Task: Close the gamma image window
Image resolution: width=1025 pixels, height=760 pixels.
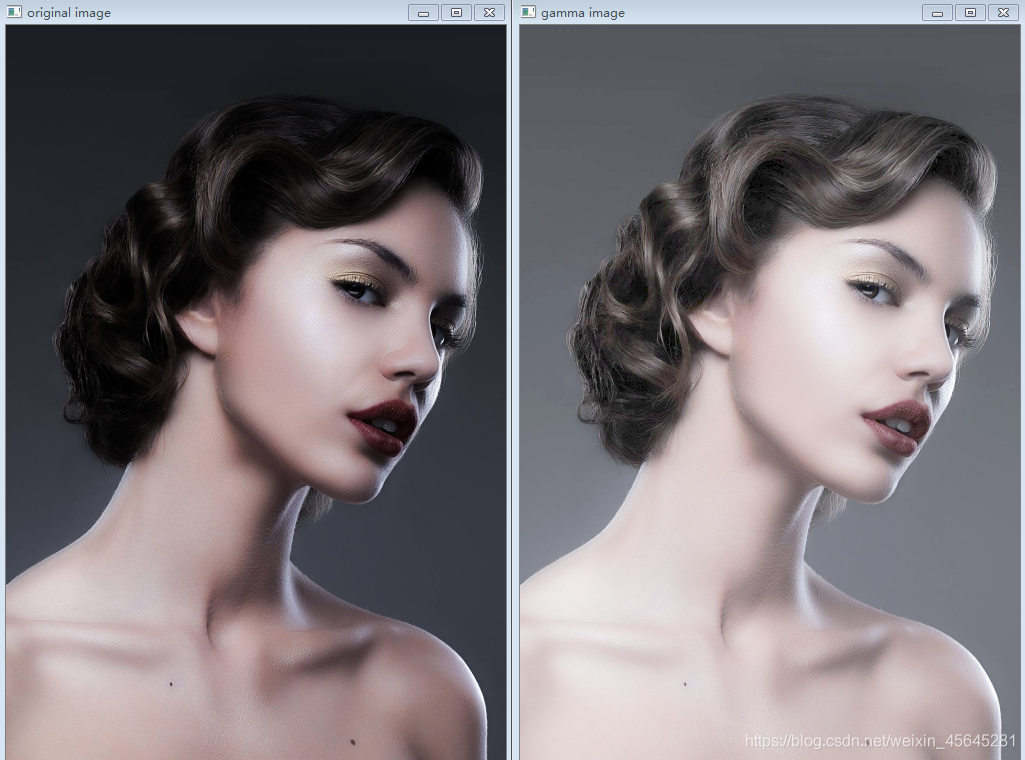Action: click(1003, 12)
